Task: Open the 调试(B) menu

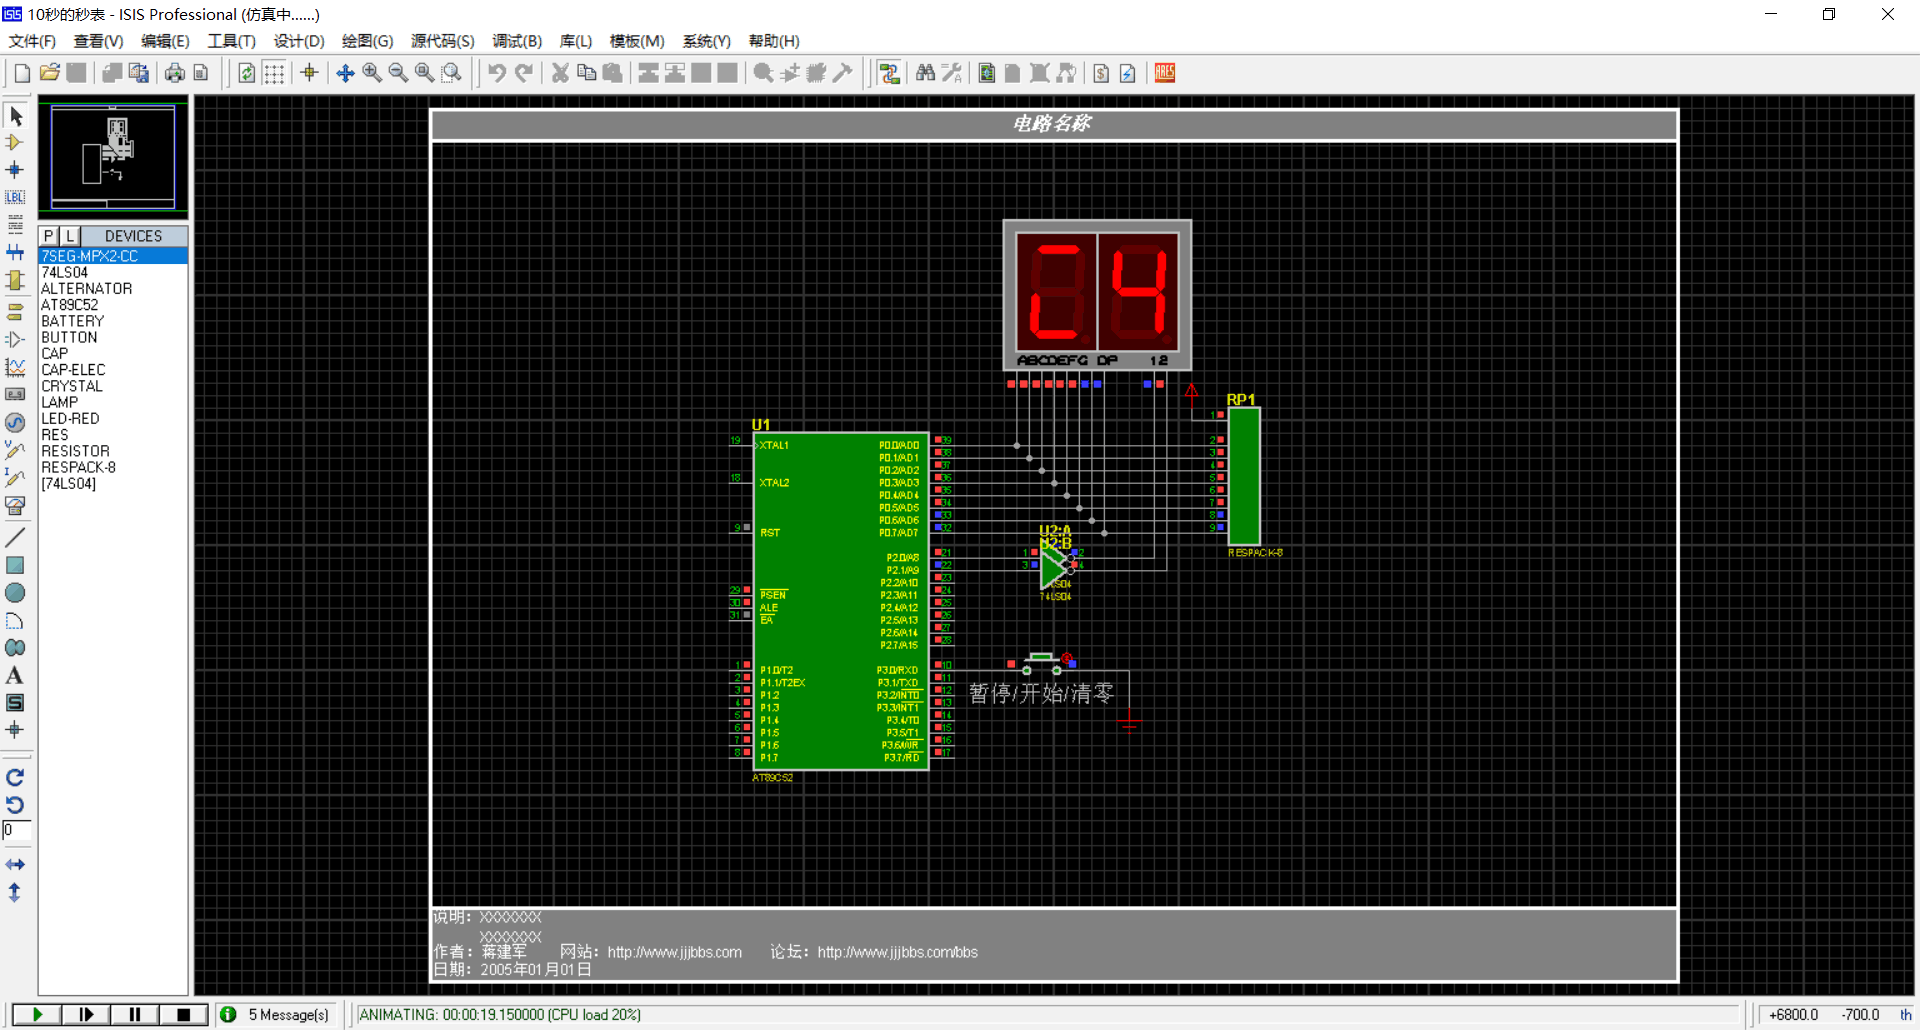Action: [517, 41]
